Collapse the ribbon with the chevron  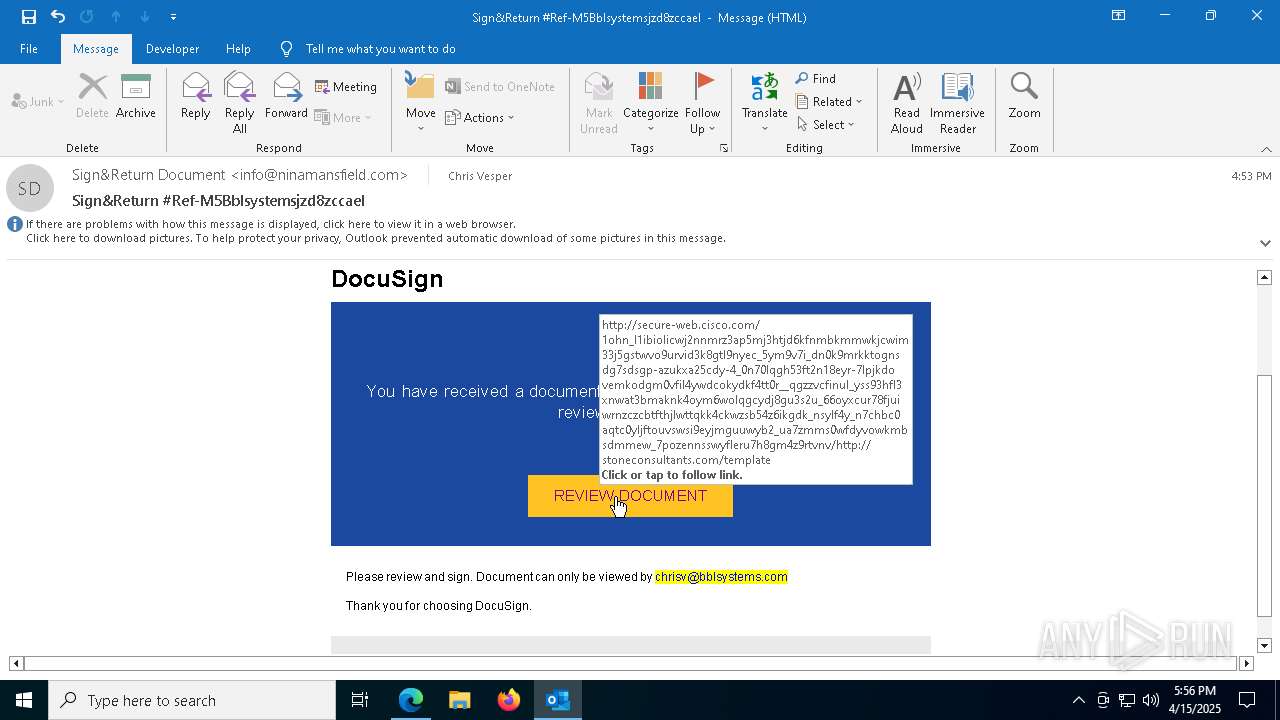point(1266,149)
